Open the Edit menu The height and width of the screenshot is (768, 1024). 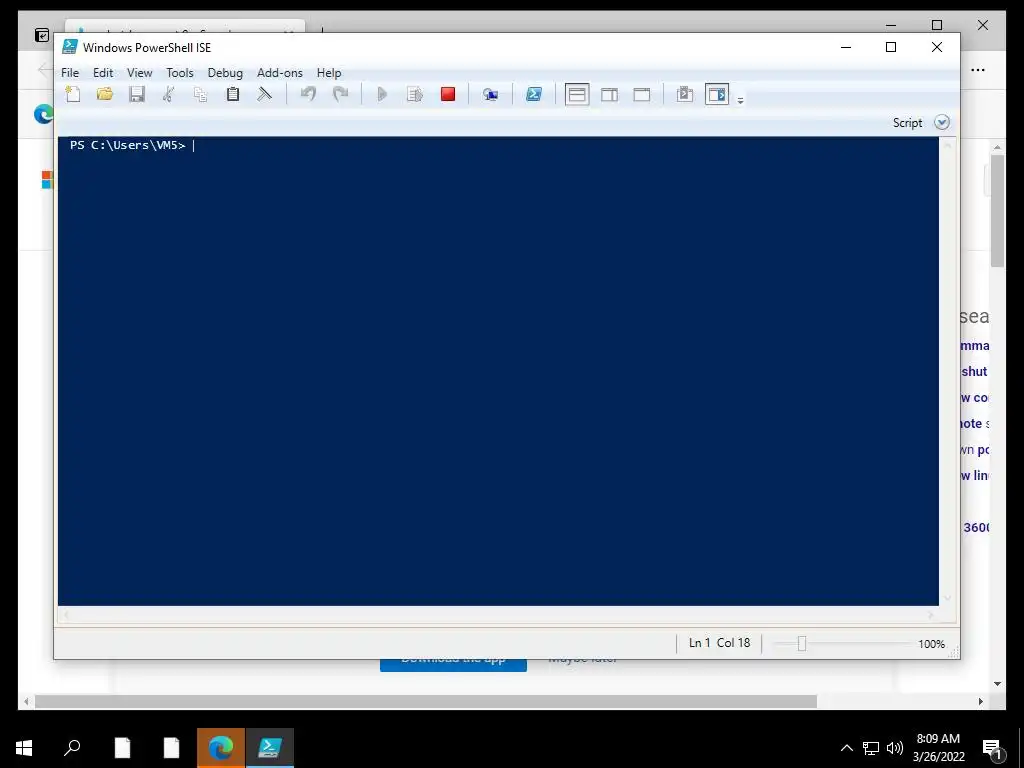click(103, 72)
